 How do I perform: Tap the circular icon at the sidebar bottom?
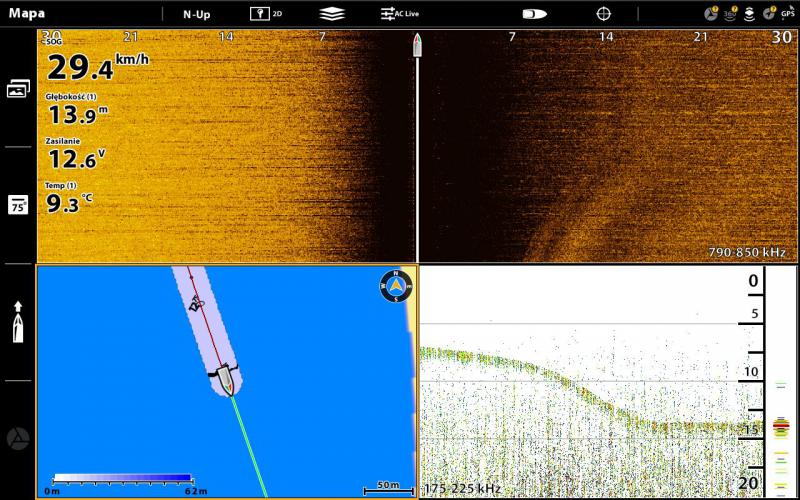point(18,439)
